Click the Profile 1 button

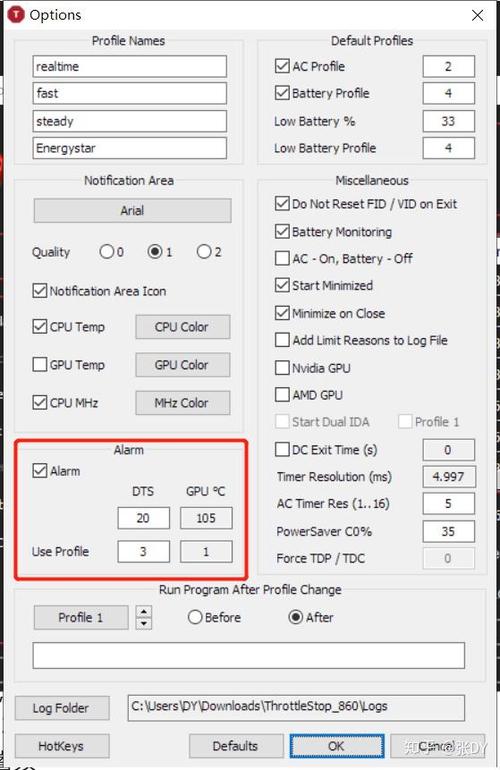pyautogui.click(x=81, y=617)
